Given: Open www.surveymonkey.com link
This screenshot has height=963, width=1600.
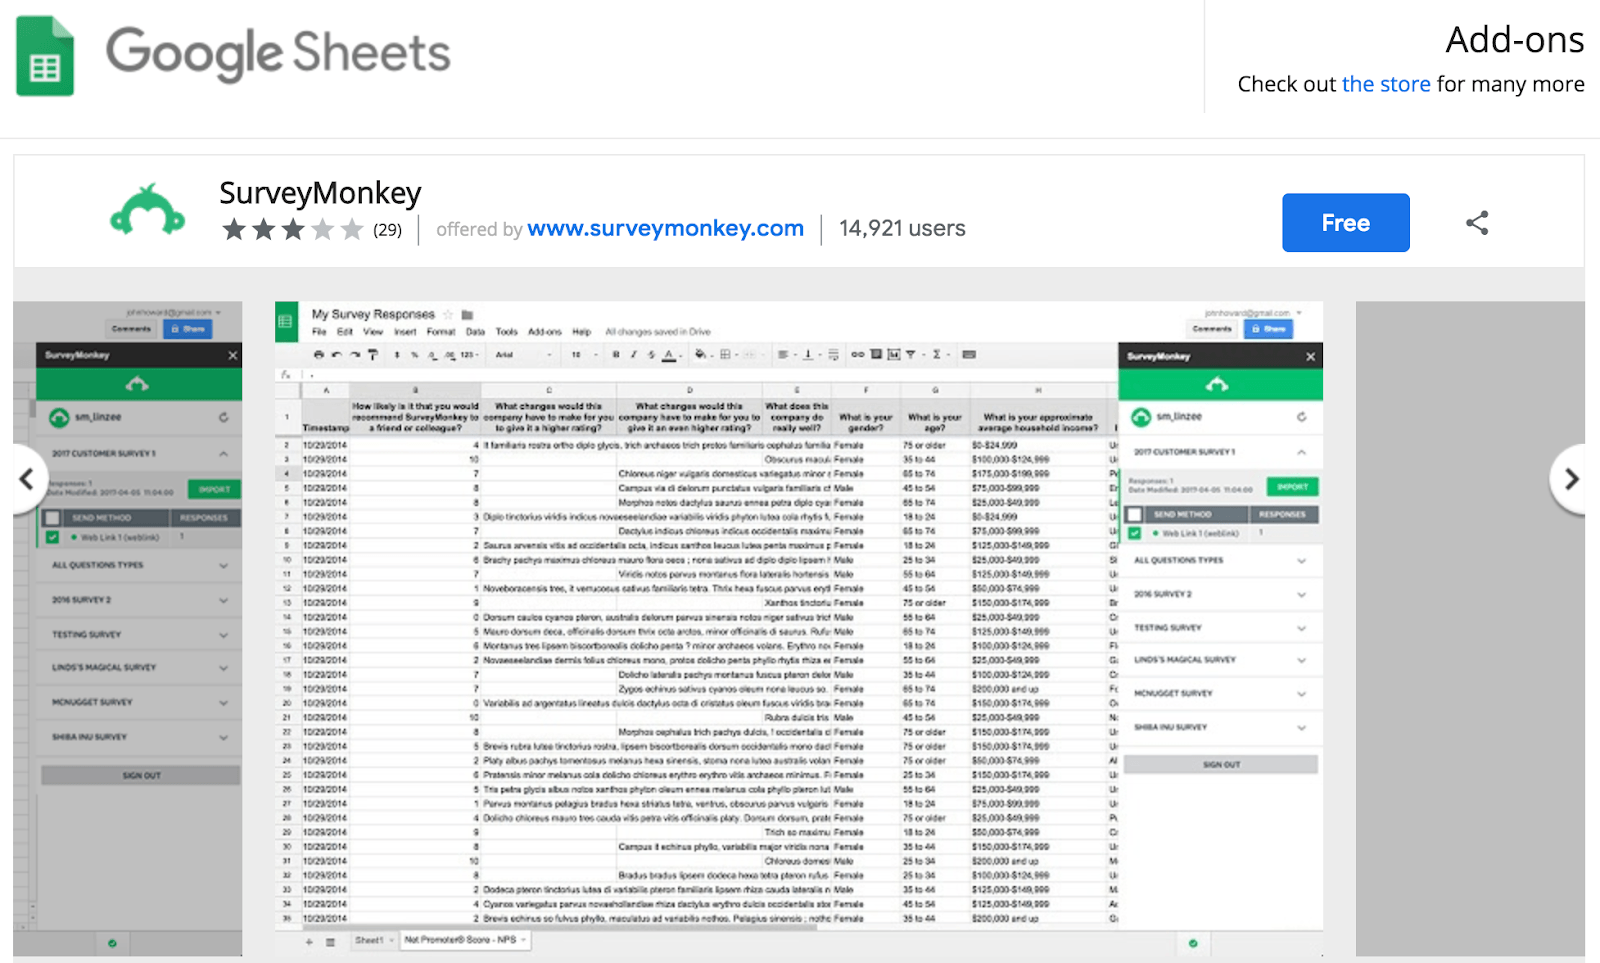Looking at the screenshot, I should click(x=666, y=229).
